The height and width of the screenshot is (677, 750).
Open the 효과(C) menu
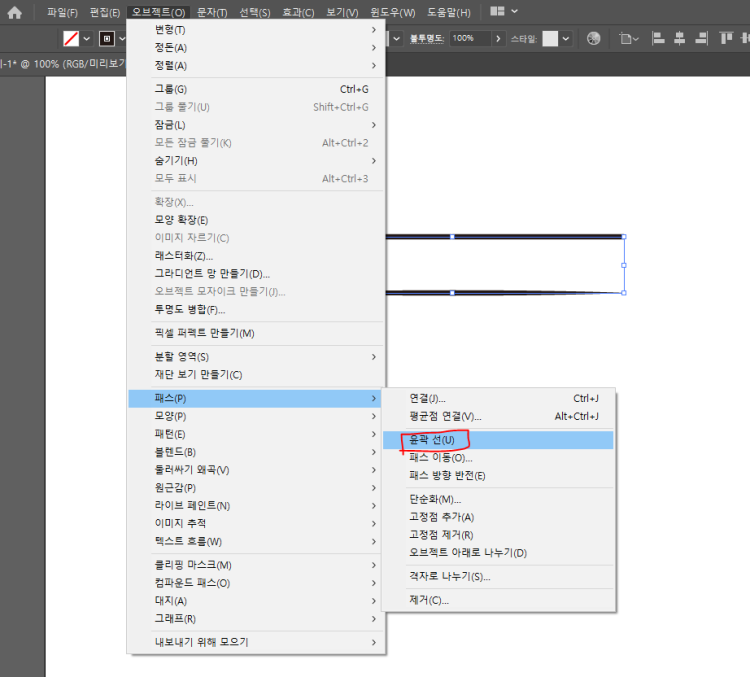pos(298,12)
